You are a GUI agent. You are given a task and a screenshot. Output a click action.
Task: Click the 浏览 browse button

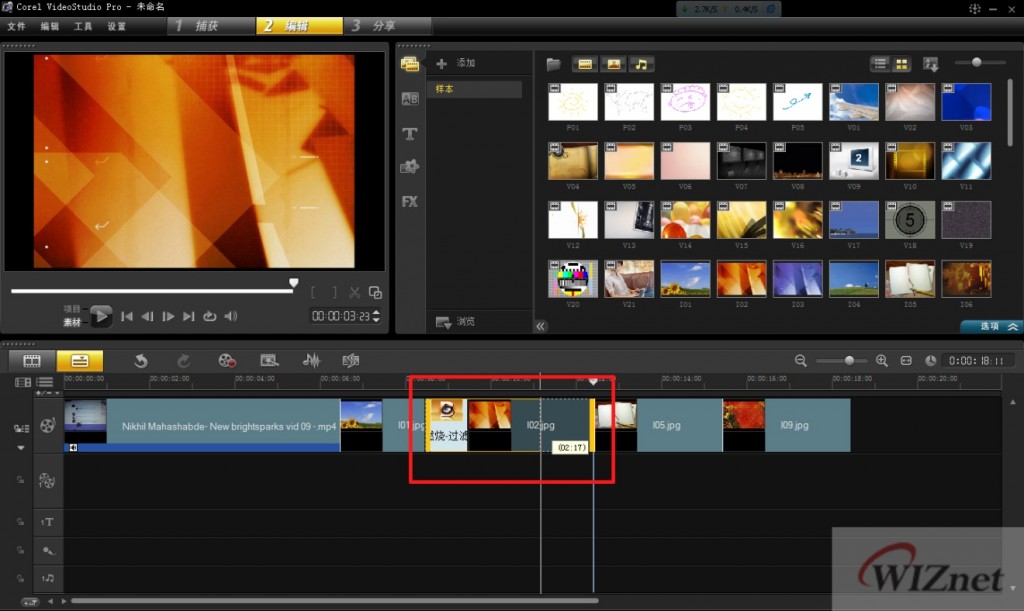coord(456,322)
